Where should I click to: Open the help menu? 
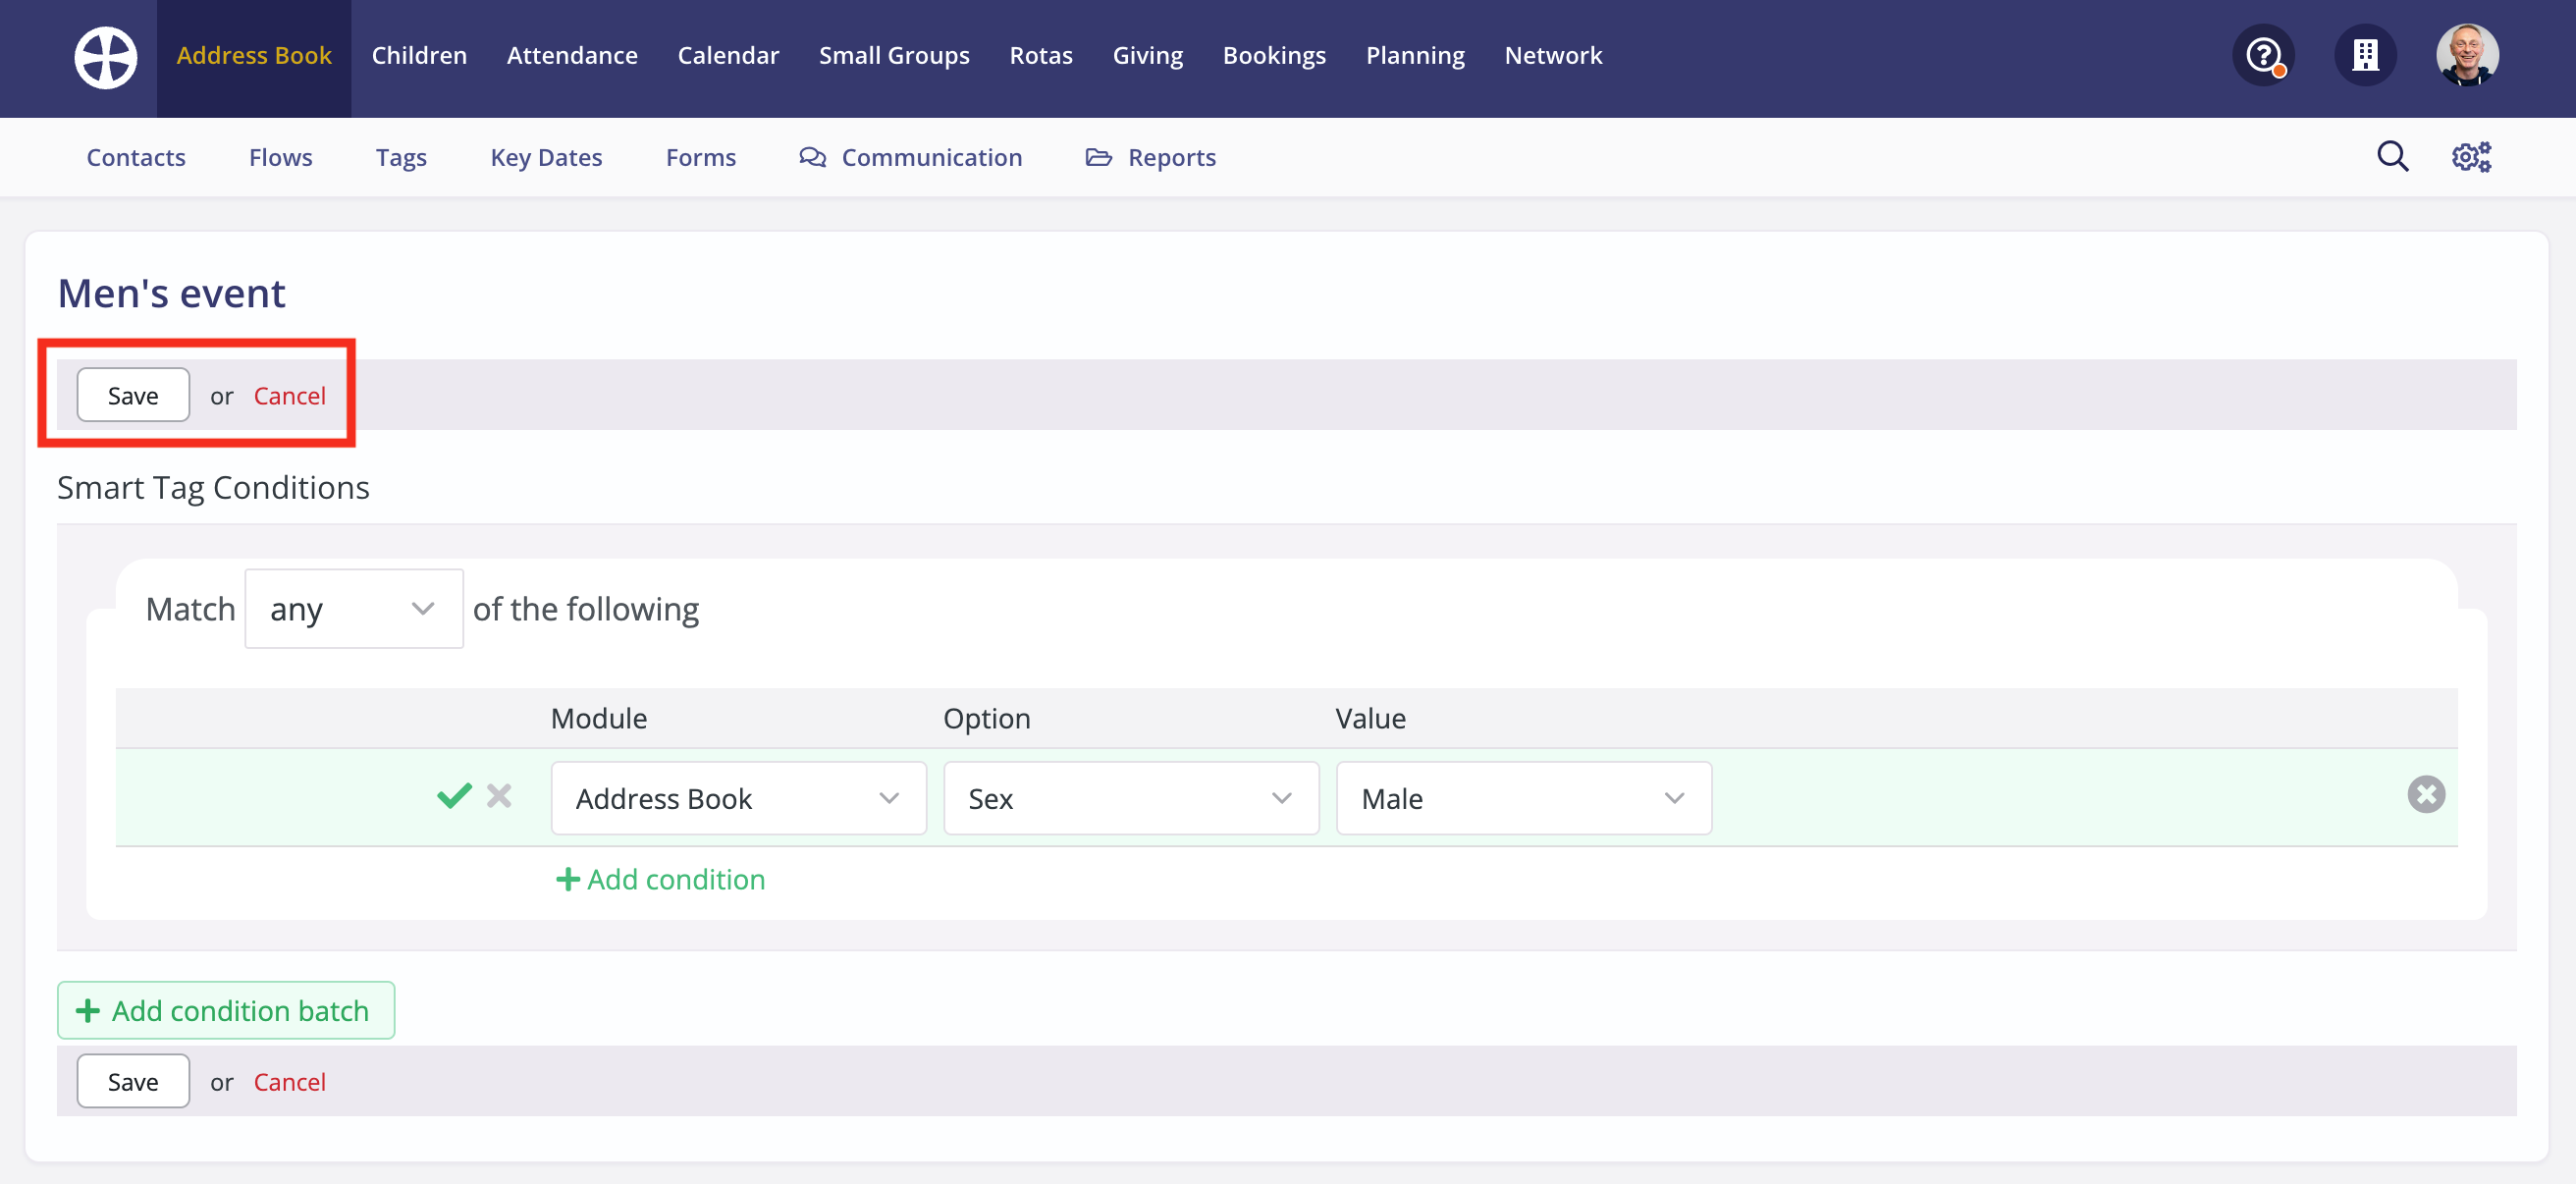point(2262,55)
